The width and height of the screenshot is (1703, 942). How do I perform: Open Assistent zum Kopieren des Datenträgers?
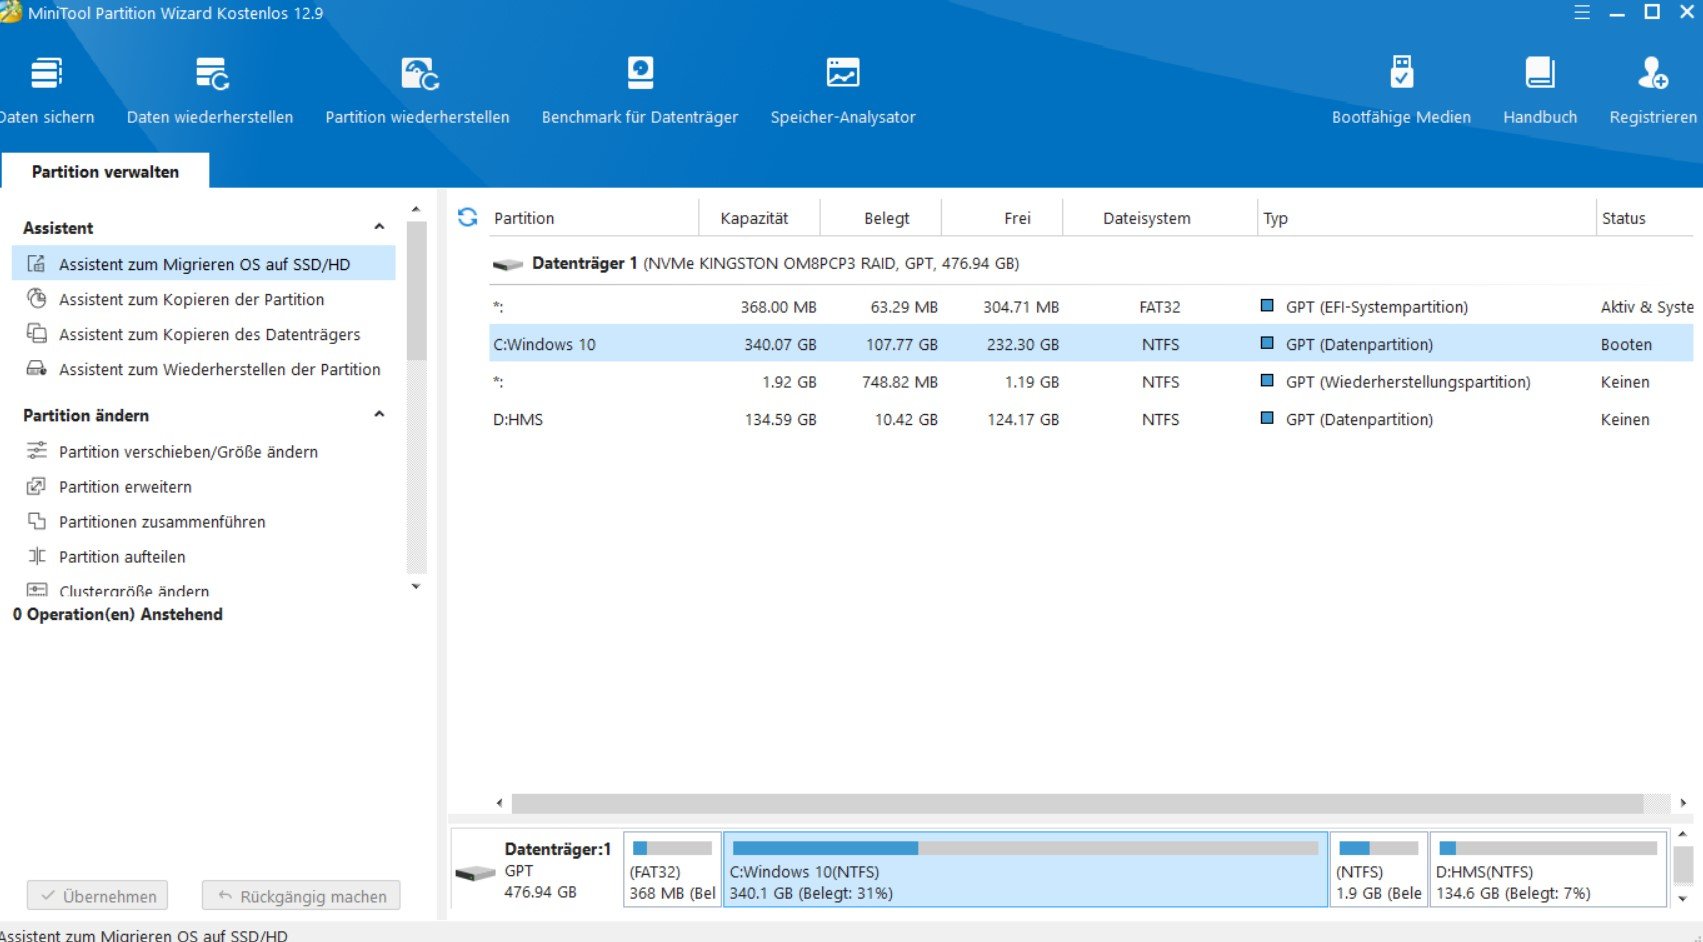(x=209, y=334)
